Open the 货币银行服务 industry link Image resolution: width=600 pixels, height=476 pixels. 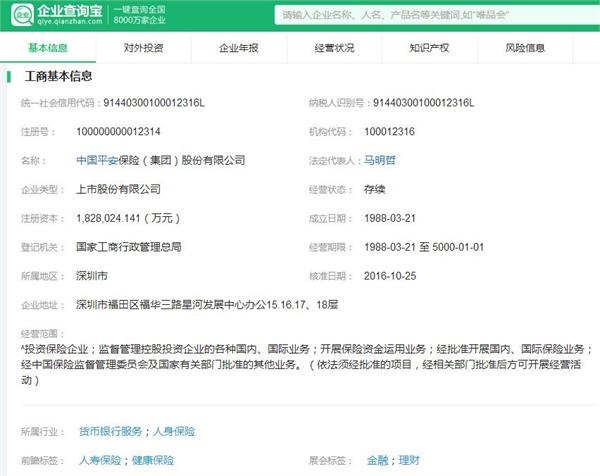[111, 431]
